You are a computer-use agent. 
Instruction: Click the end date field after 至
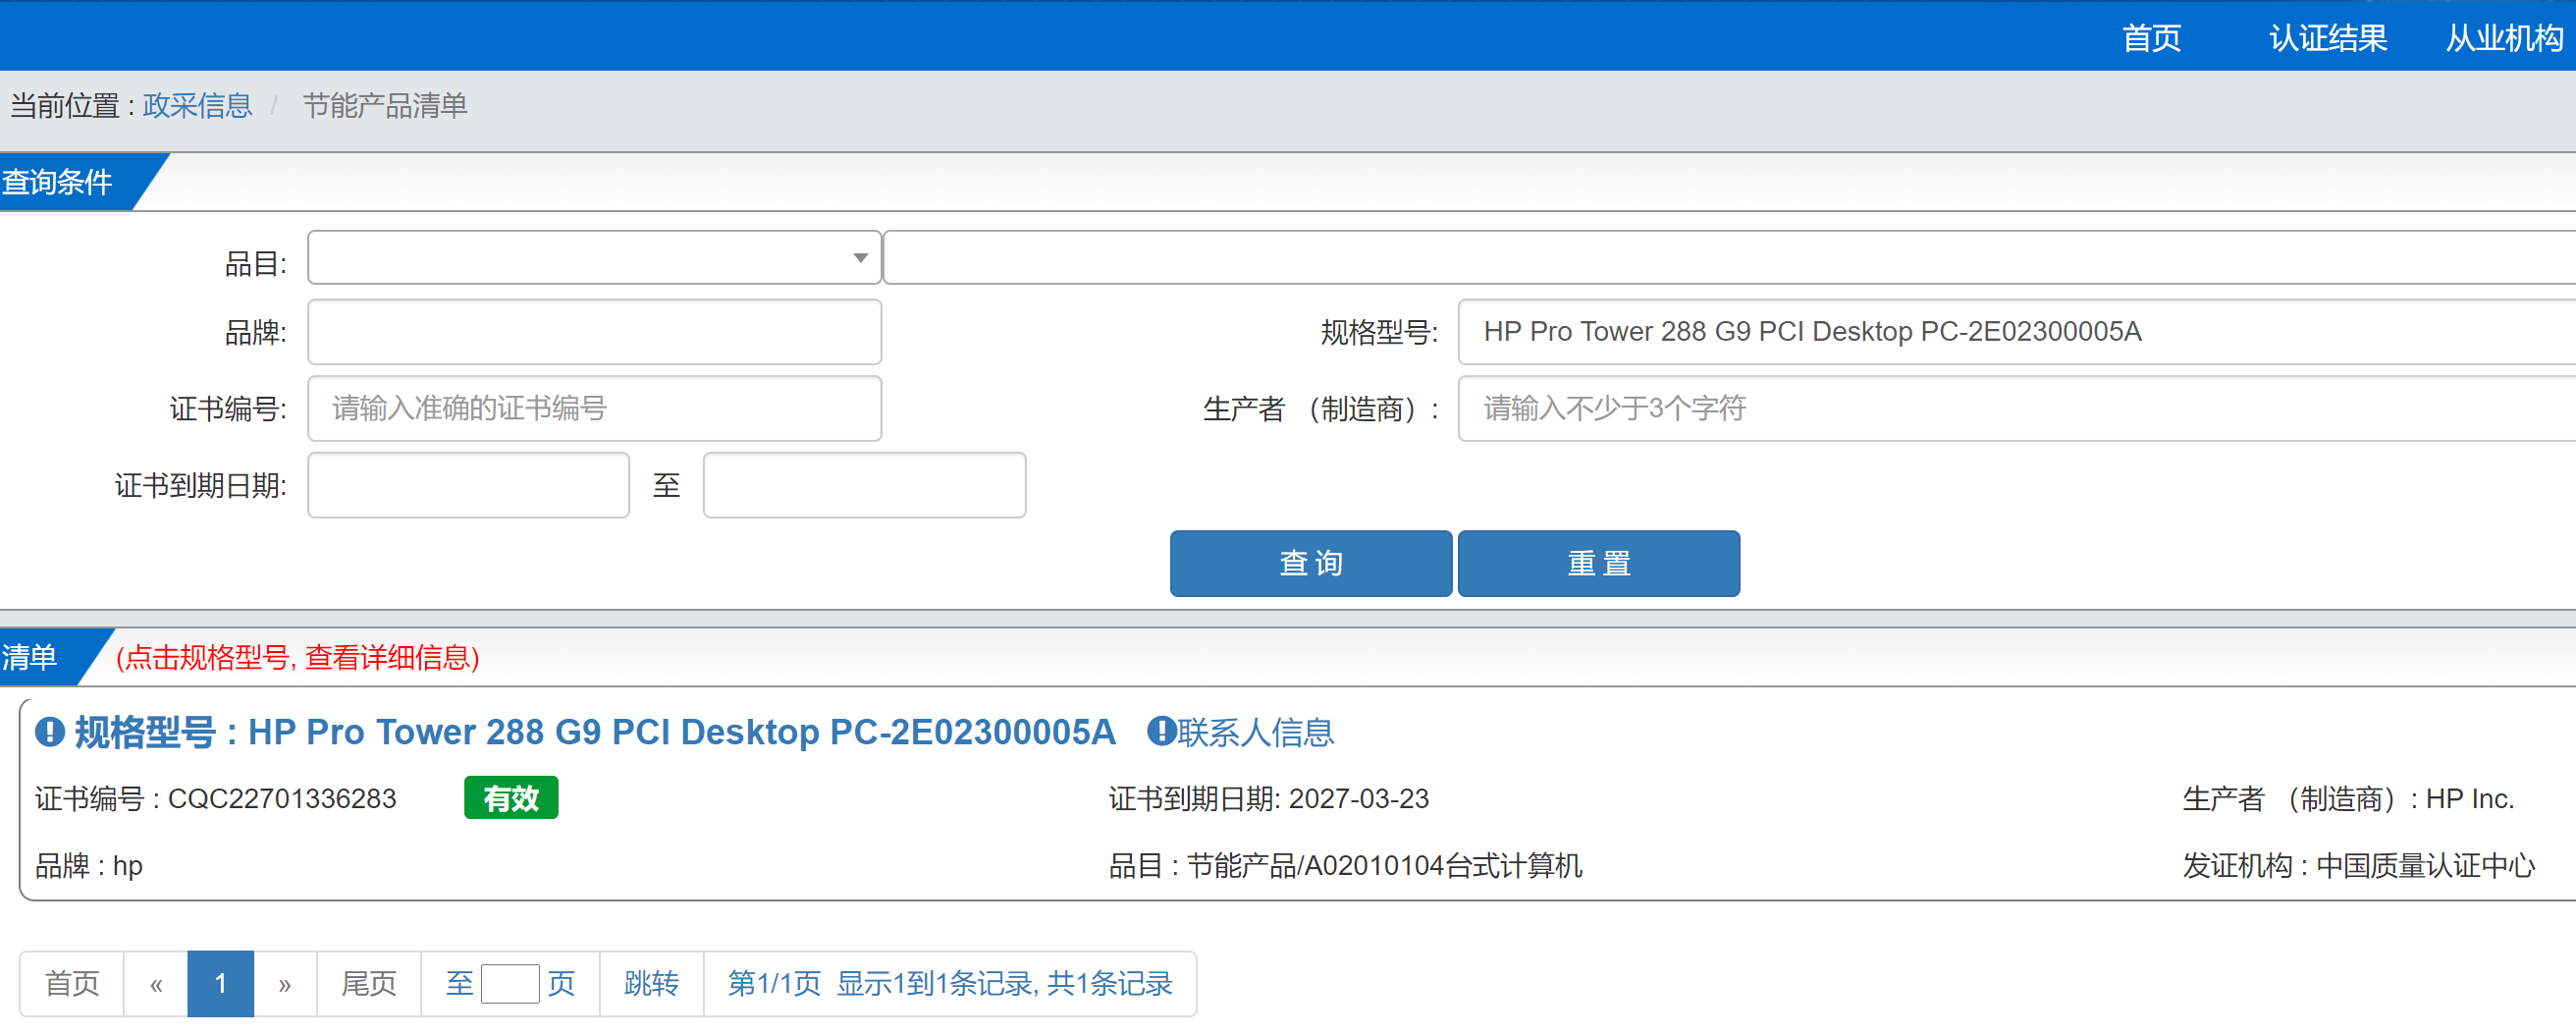click(864, 486)
